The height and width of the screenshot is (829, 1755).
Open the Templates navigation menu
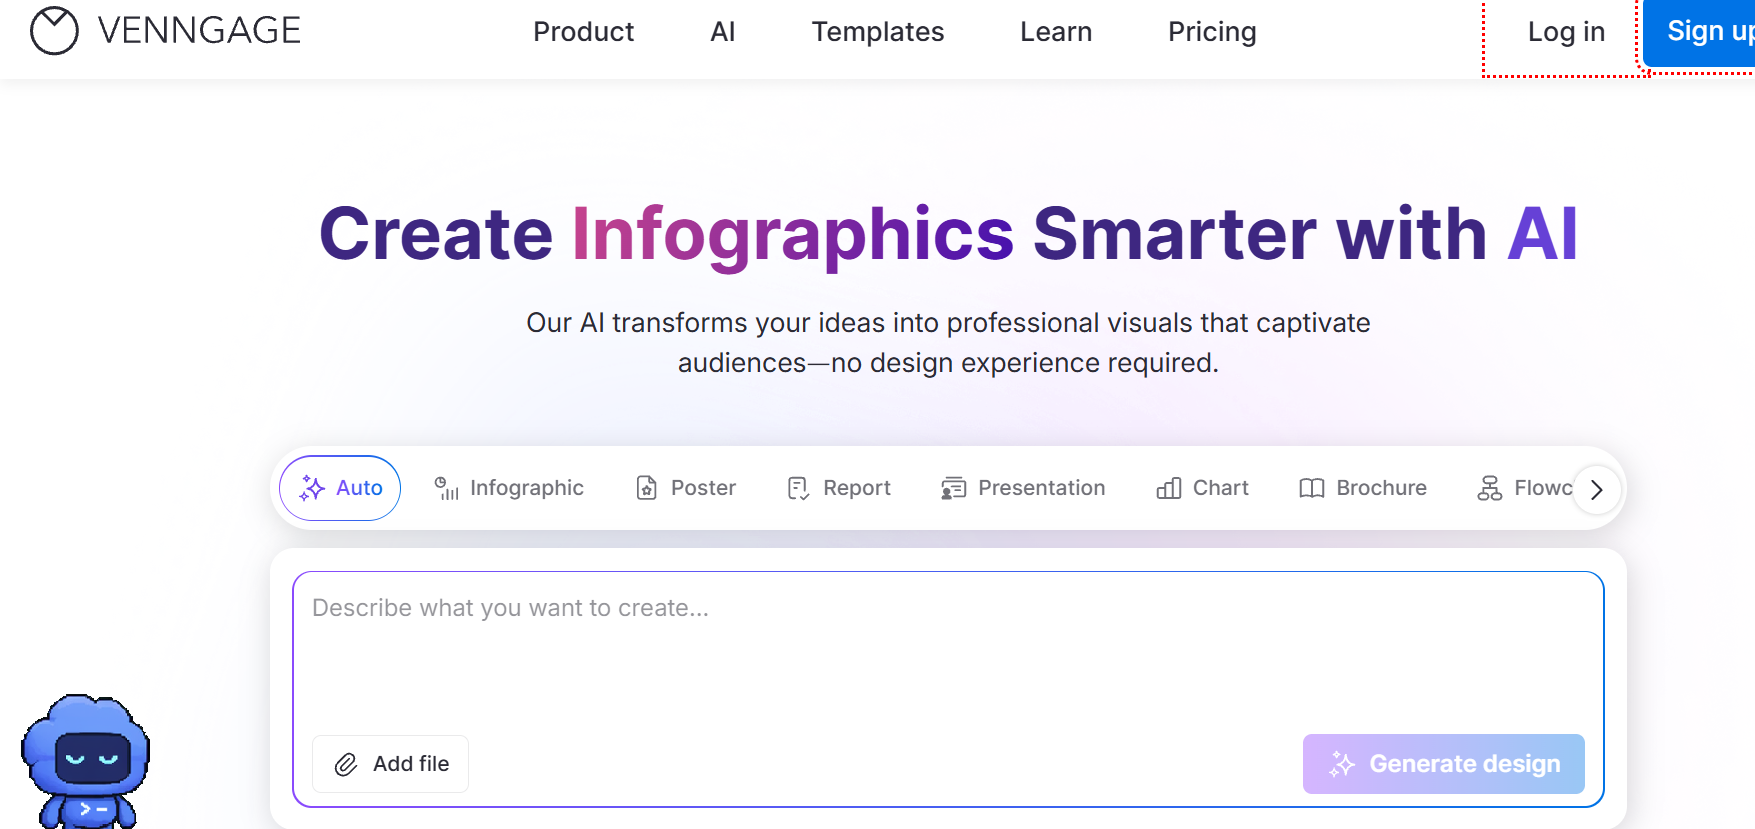coord(878,32)
